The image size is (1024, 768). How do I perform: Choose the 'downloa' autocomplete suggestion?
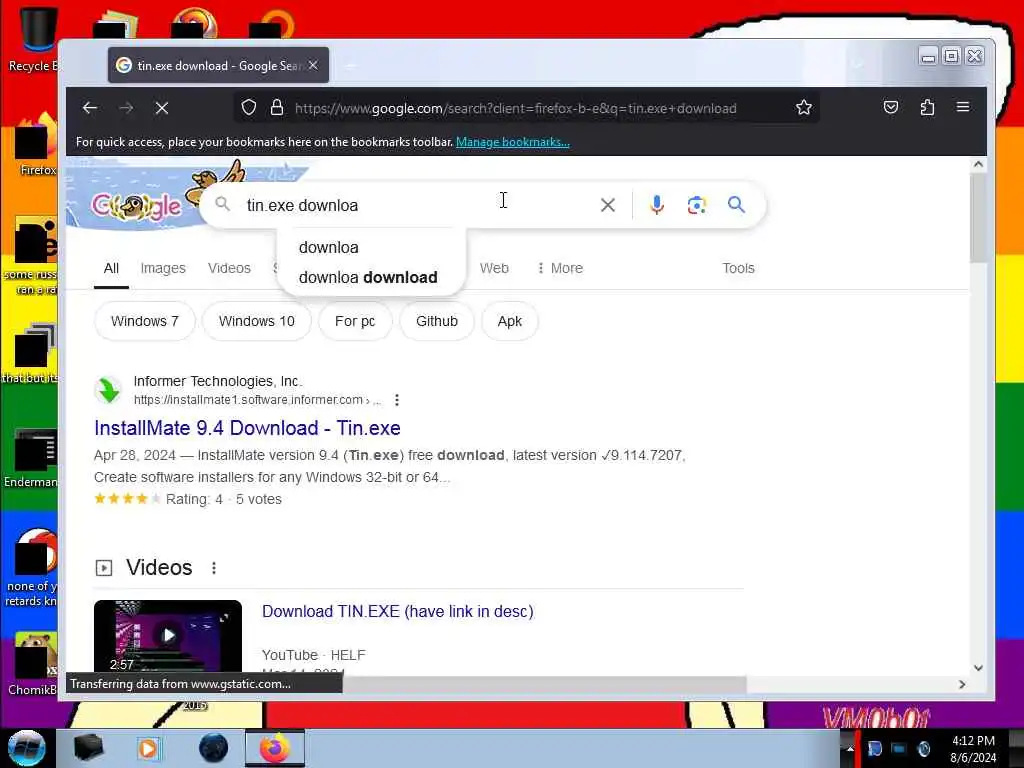328,248
